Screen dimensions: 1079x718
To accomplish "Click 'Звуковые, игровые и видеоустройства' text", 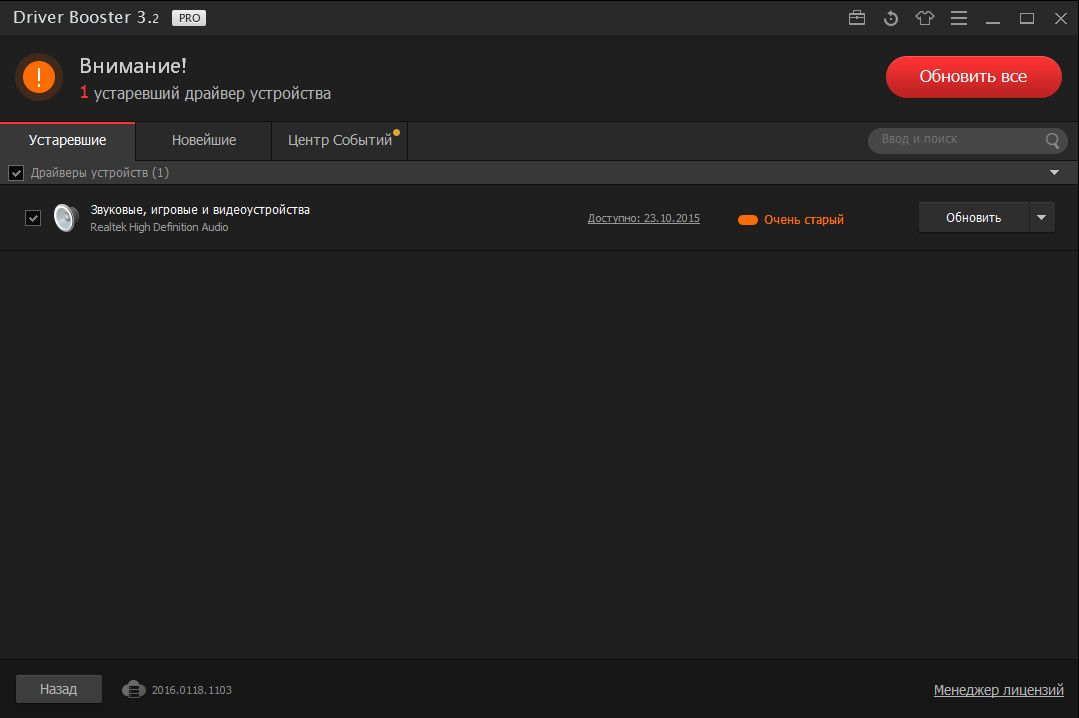I will point(200,209).
